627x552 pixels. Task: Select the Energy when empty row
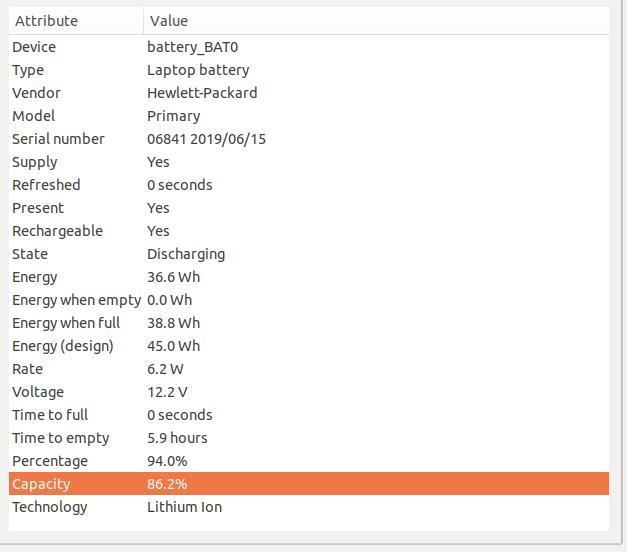pyautogui.click(x=309, y=300)
